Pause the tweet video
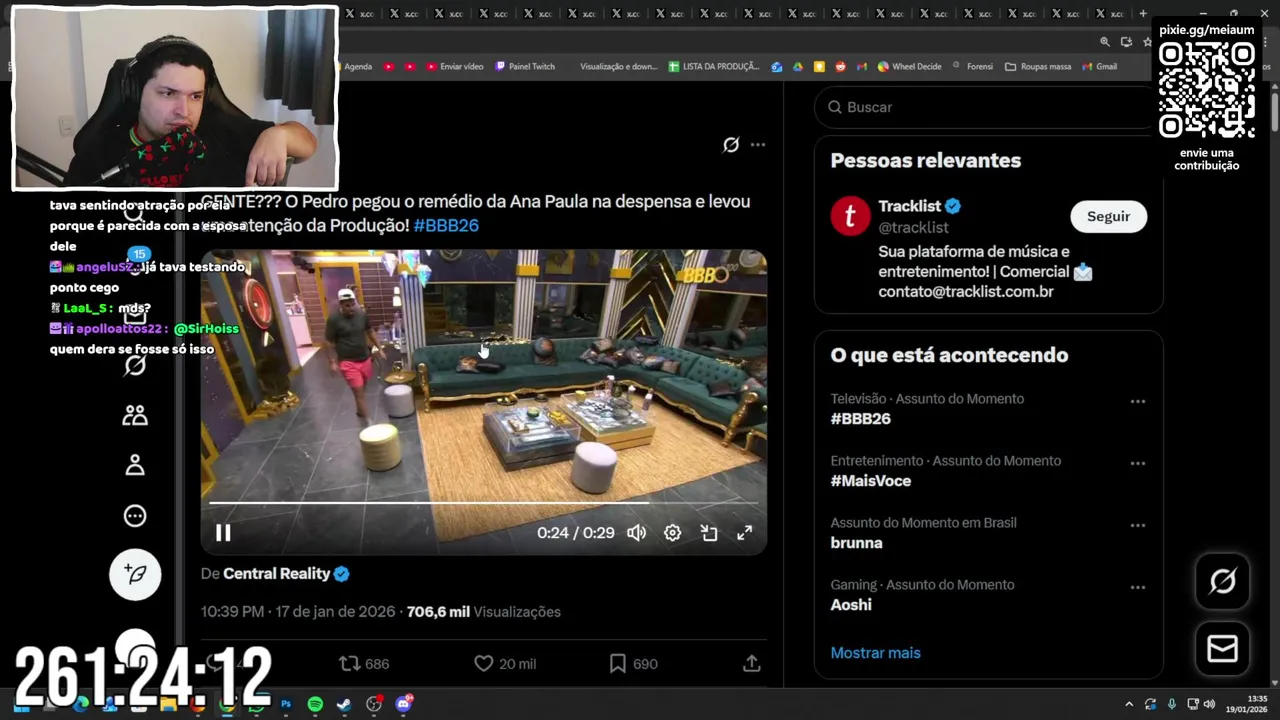The height and width of the screenshot is (720, 1280). click(x=223, y=533)
